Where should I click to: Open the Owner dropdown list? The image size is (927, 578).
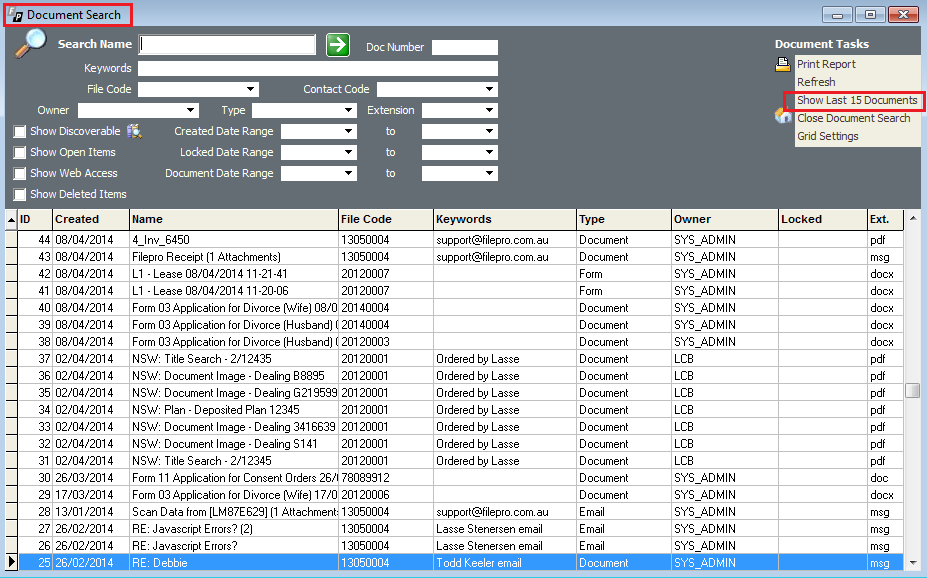tap(190, 111)
